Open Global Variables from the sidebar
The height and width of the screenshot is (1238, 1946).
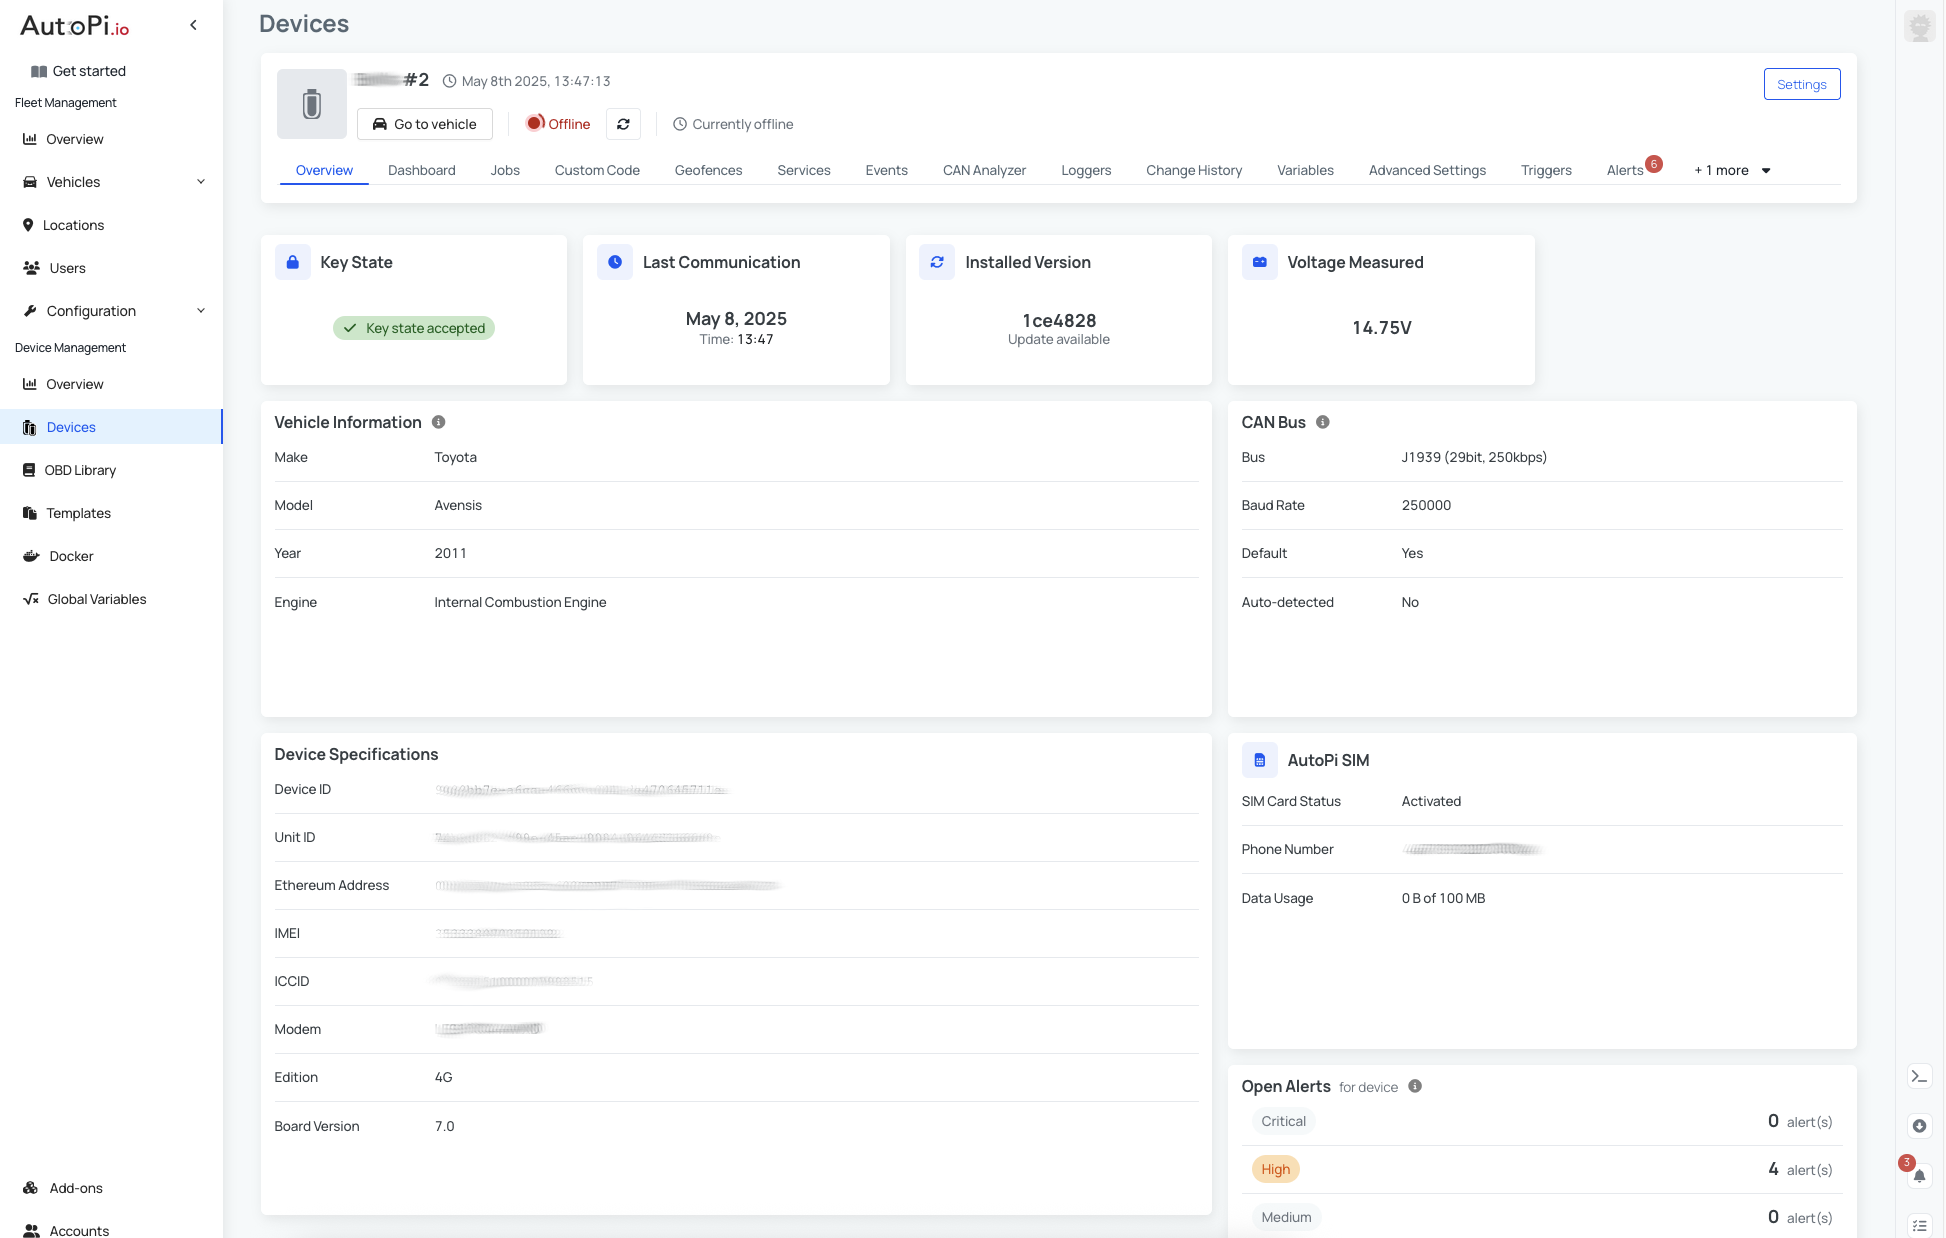[96, 599]
